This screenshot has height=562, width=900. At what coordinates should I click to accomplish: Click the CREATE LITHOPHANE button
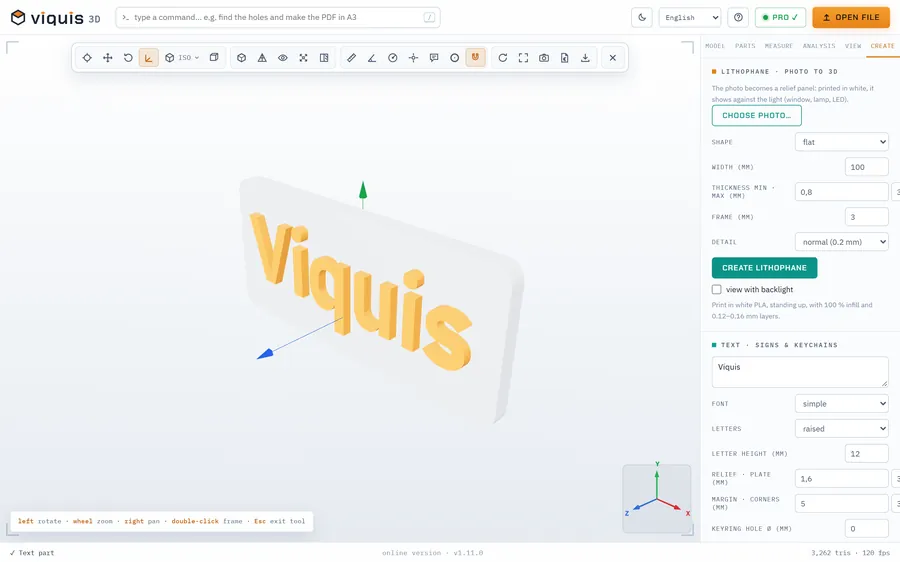point(764,268)
